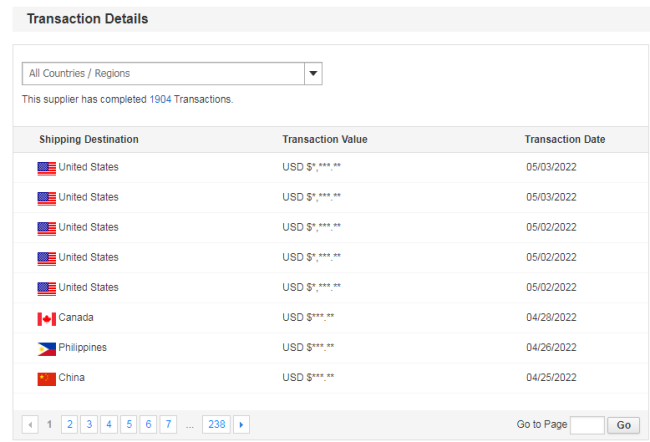Screen dimensions: 650x442
Task: Click the China flag icon
Action: tap(46, 378)
